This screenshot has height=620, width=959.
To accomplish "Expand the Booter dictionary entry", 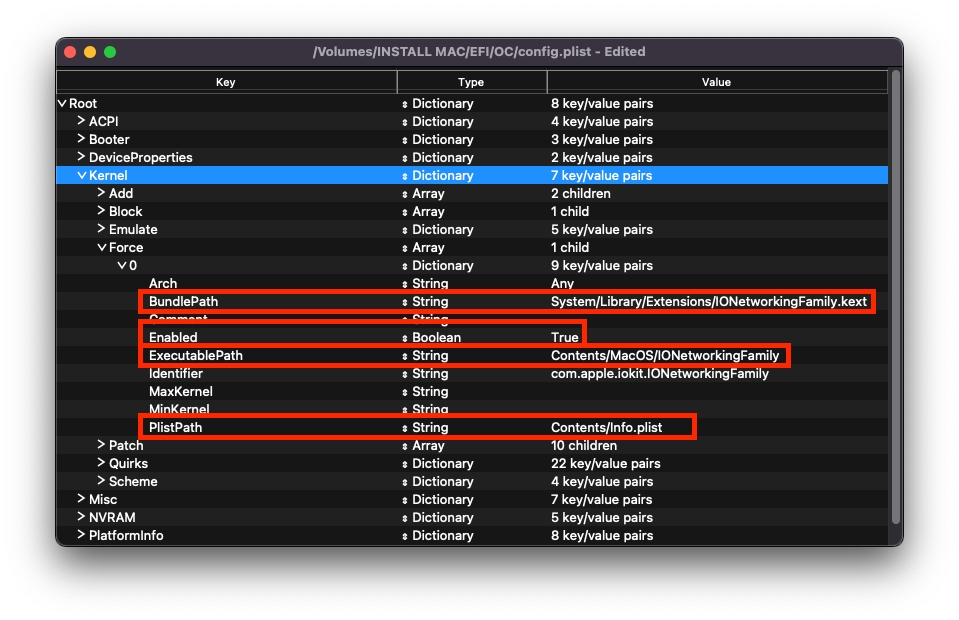I will pyautogui.click(x=82, y=140).
